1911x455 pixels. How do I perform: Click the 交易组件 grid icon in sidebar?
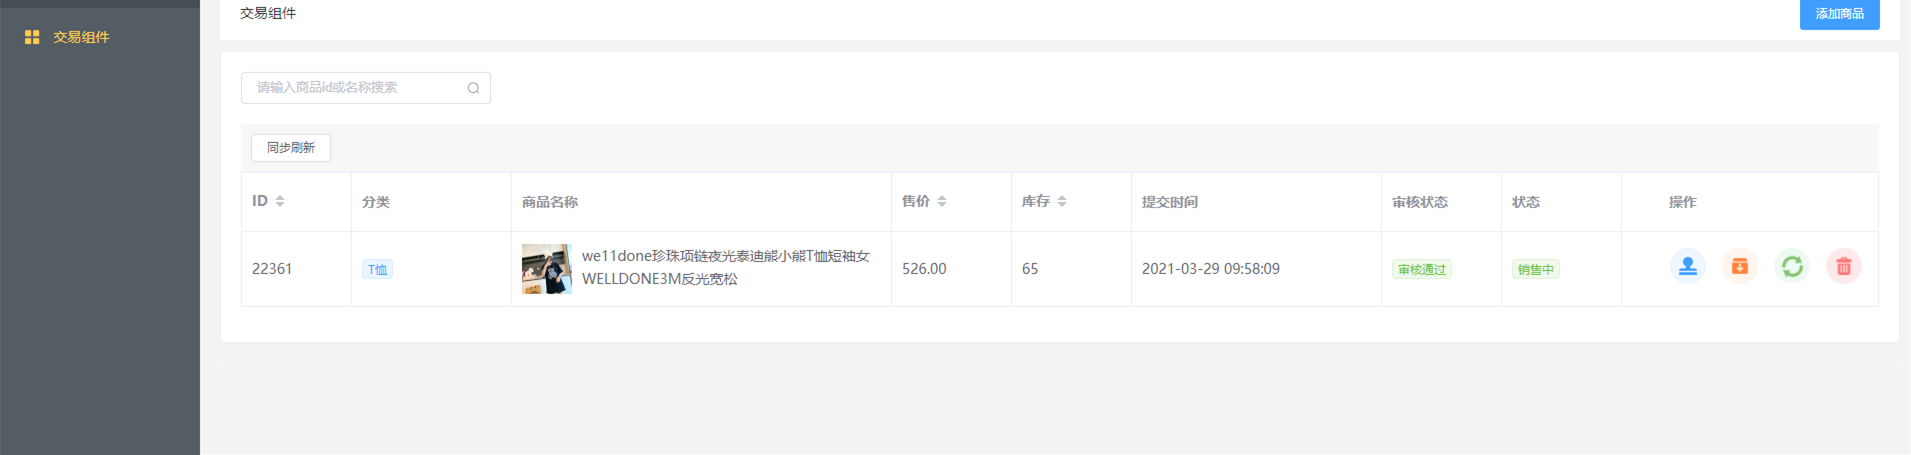[32, 37]
